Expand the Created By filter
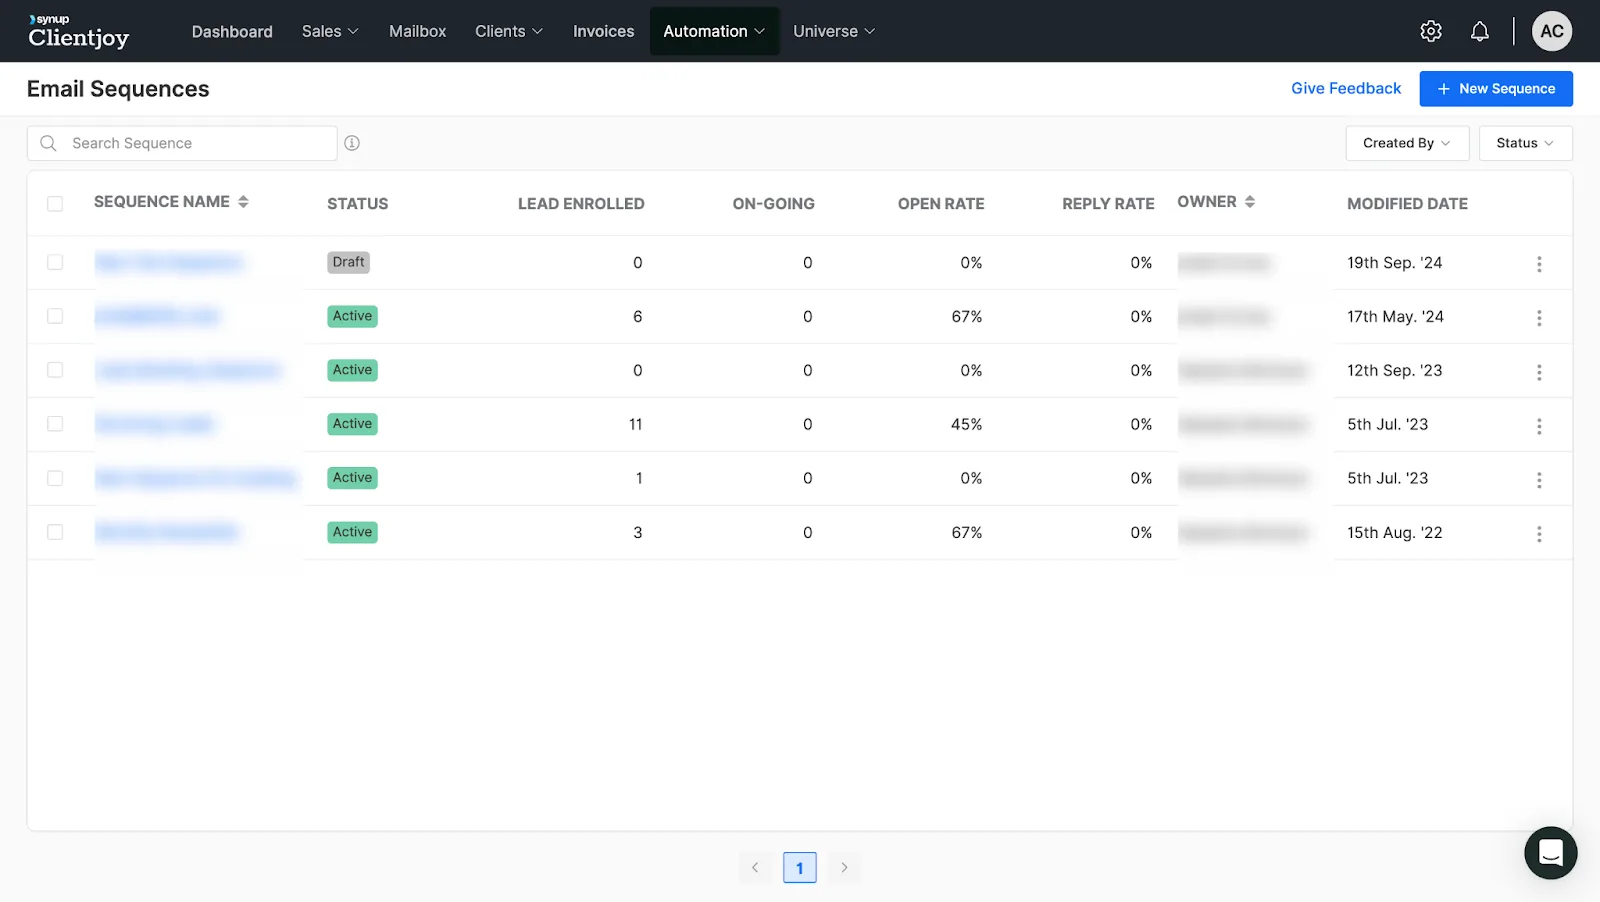1600x902 pixels. click(x=1407, y=143)
